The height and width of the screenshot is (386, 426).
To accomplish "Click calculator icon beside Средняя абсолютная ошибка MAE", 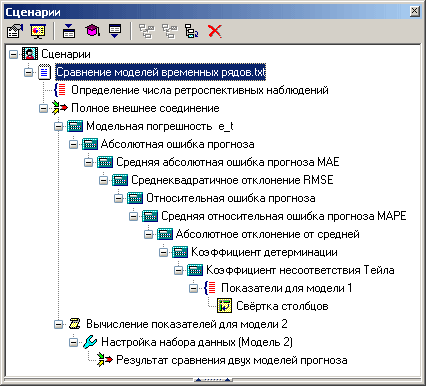I will point(105,162).
